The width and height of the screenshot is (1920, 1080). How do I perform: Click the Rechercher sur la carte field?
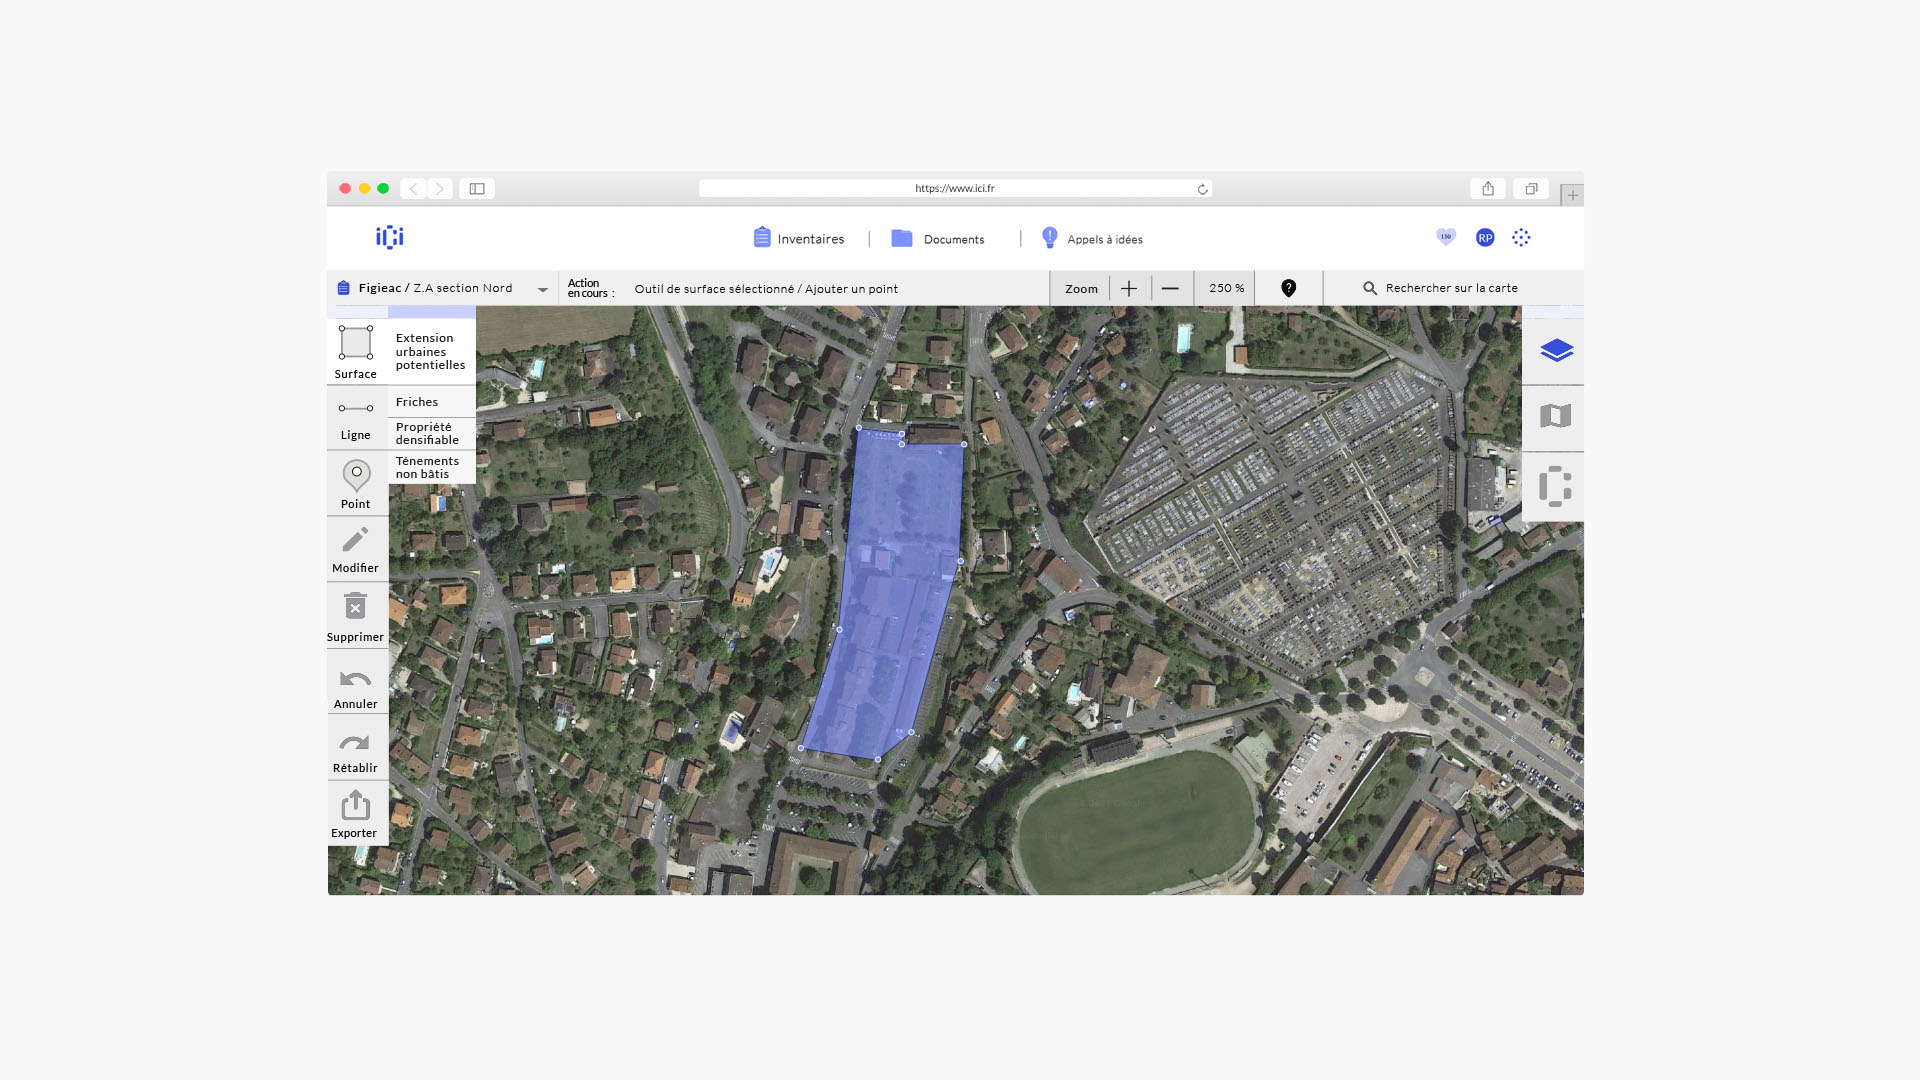pyautogui.click(x=1451, y=288)
